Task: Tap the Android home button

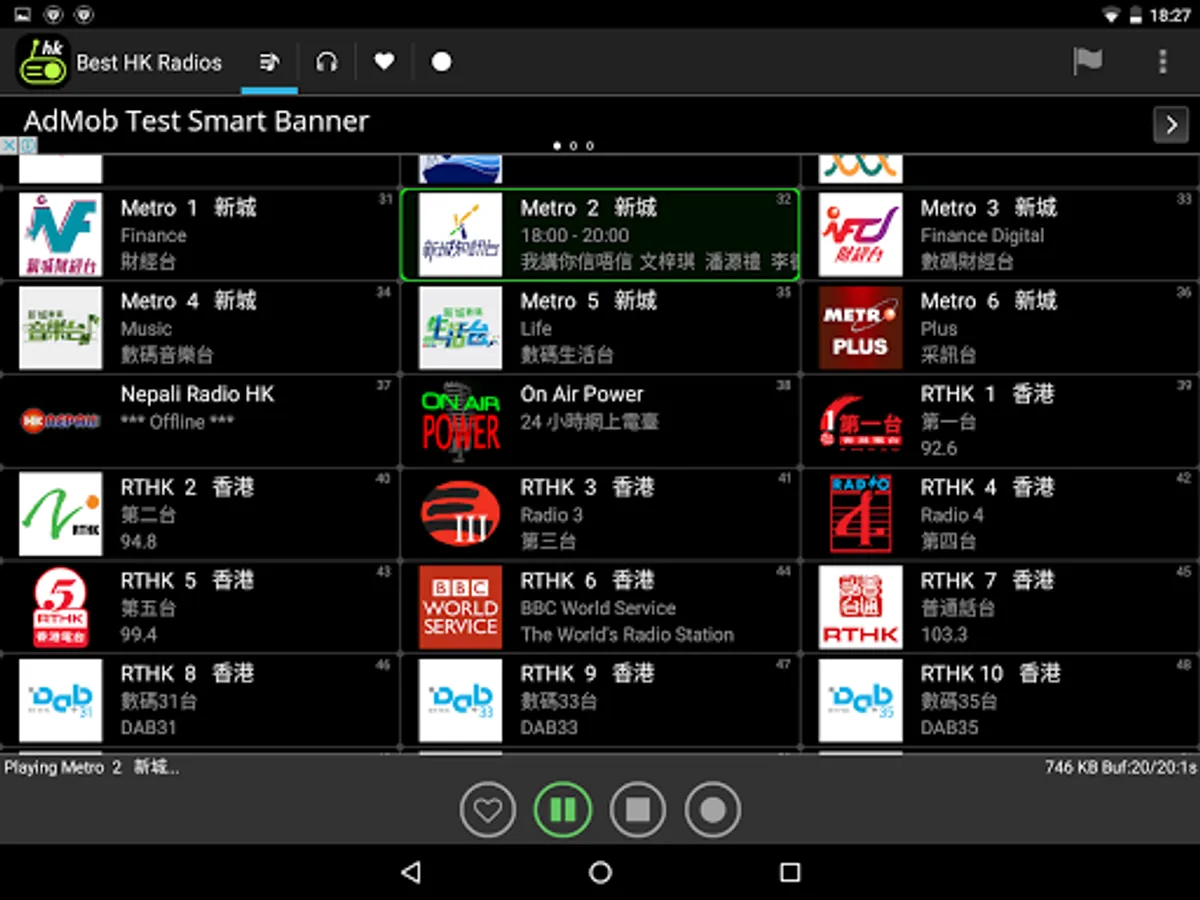Action: coord(600,872)
